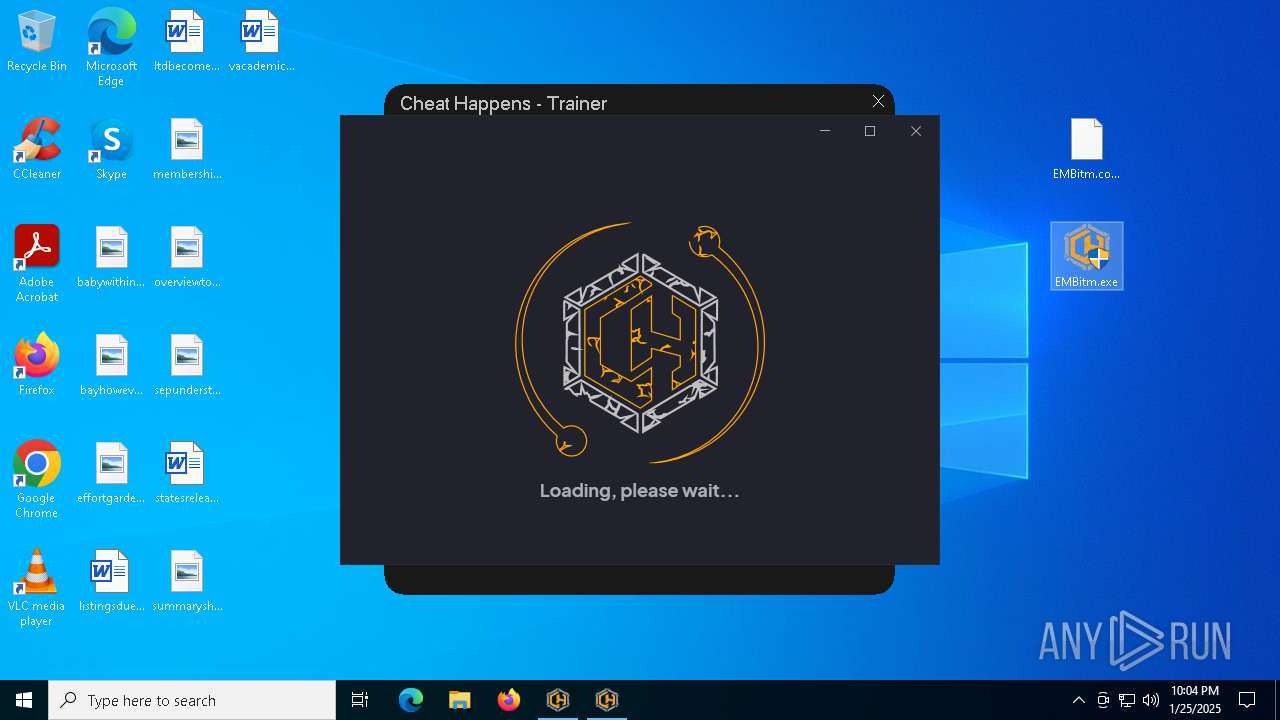Maximize the loading window
1280x720 pixels.
click(870, 131)
